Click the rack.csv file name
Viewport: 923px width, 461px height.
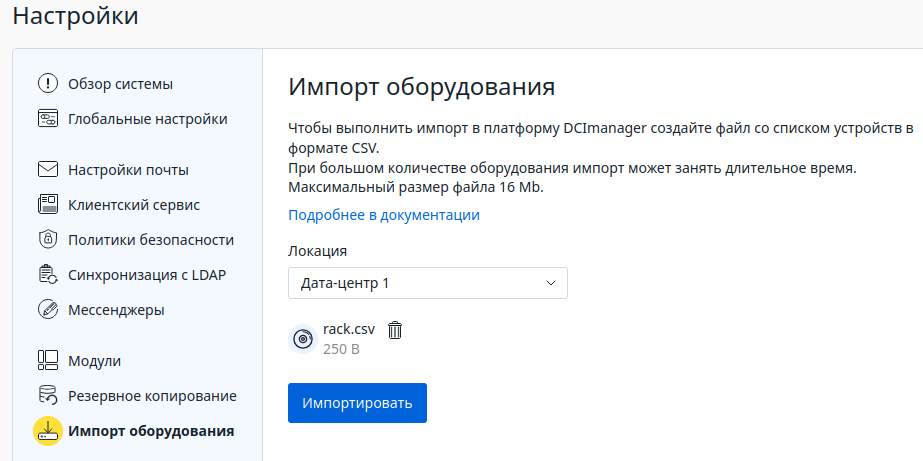pos(348,329)
